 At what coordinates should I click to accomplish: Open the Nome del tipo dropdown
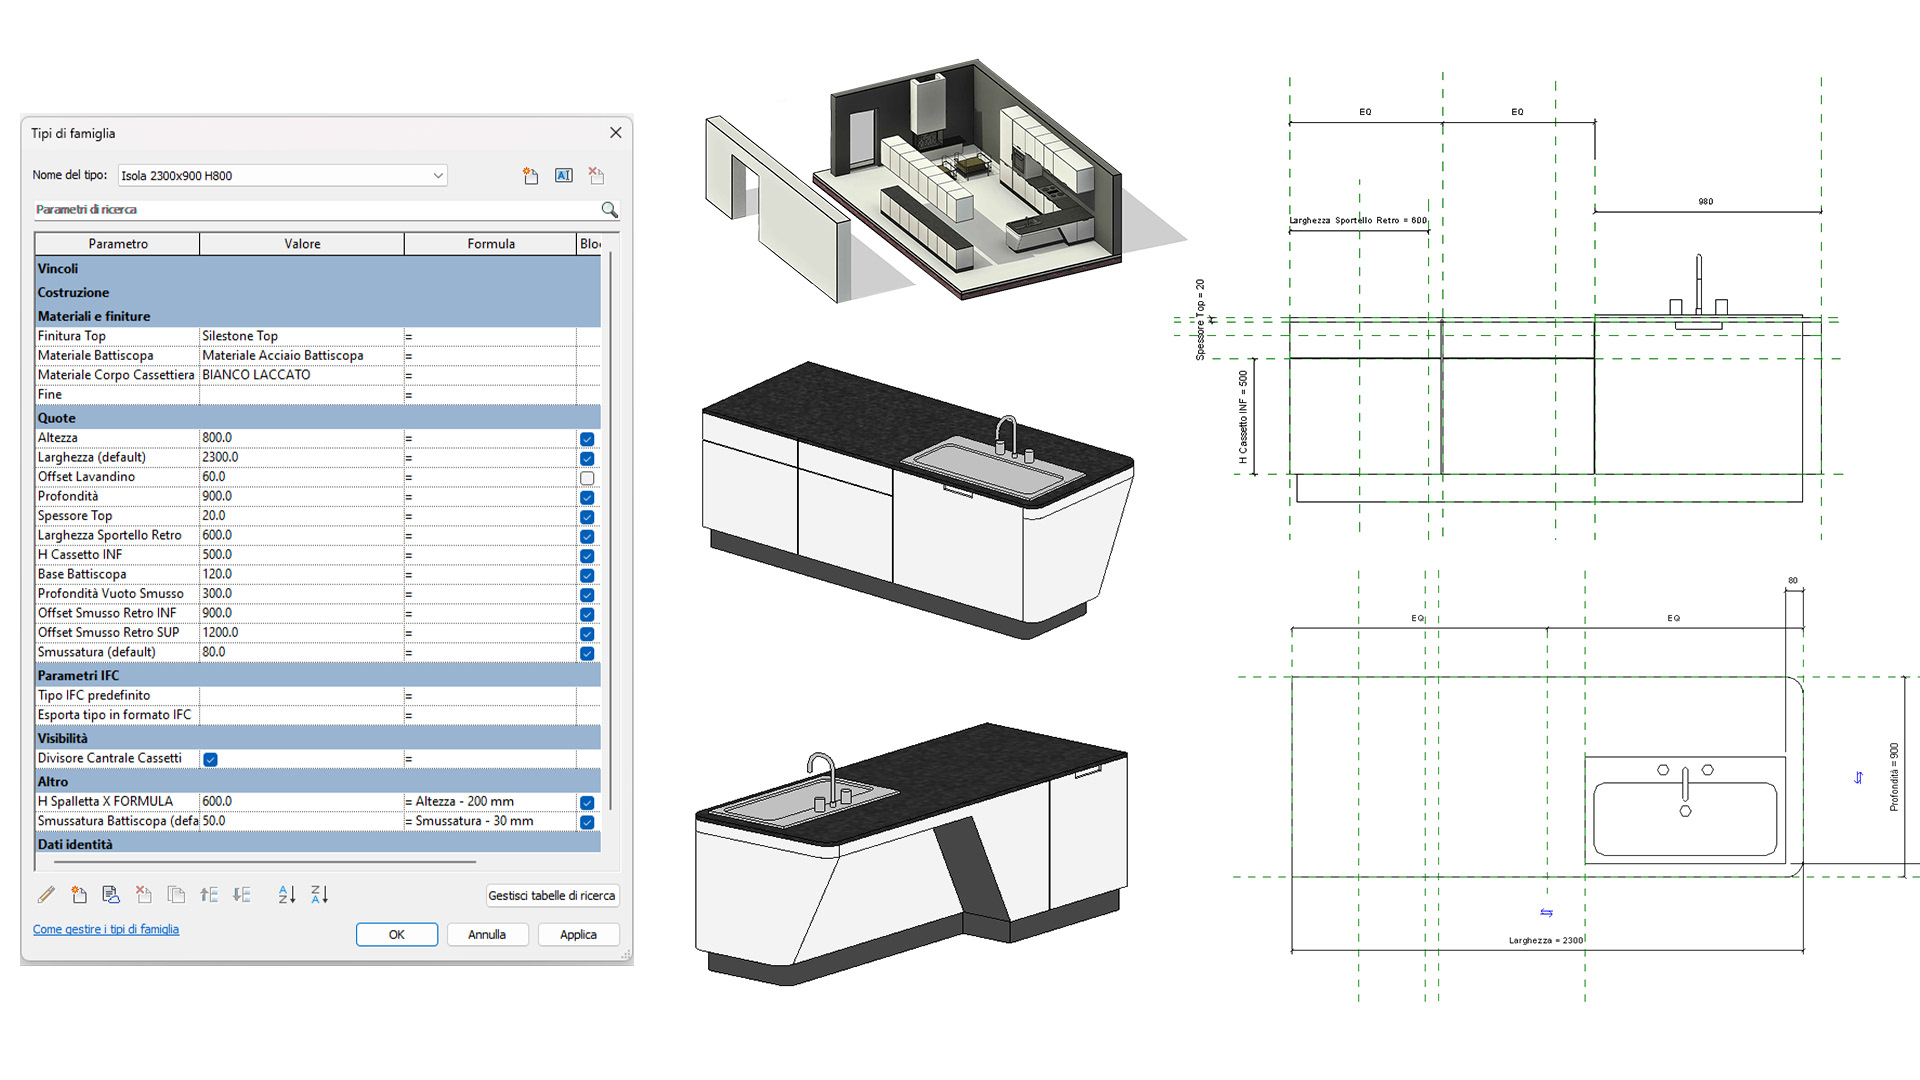click(x=437, y=176)
